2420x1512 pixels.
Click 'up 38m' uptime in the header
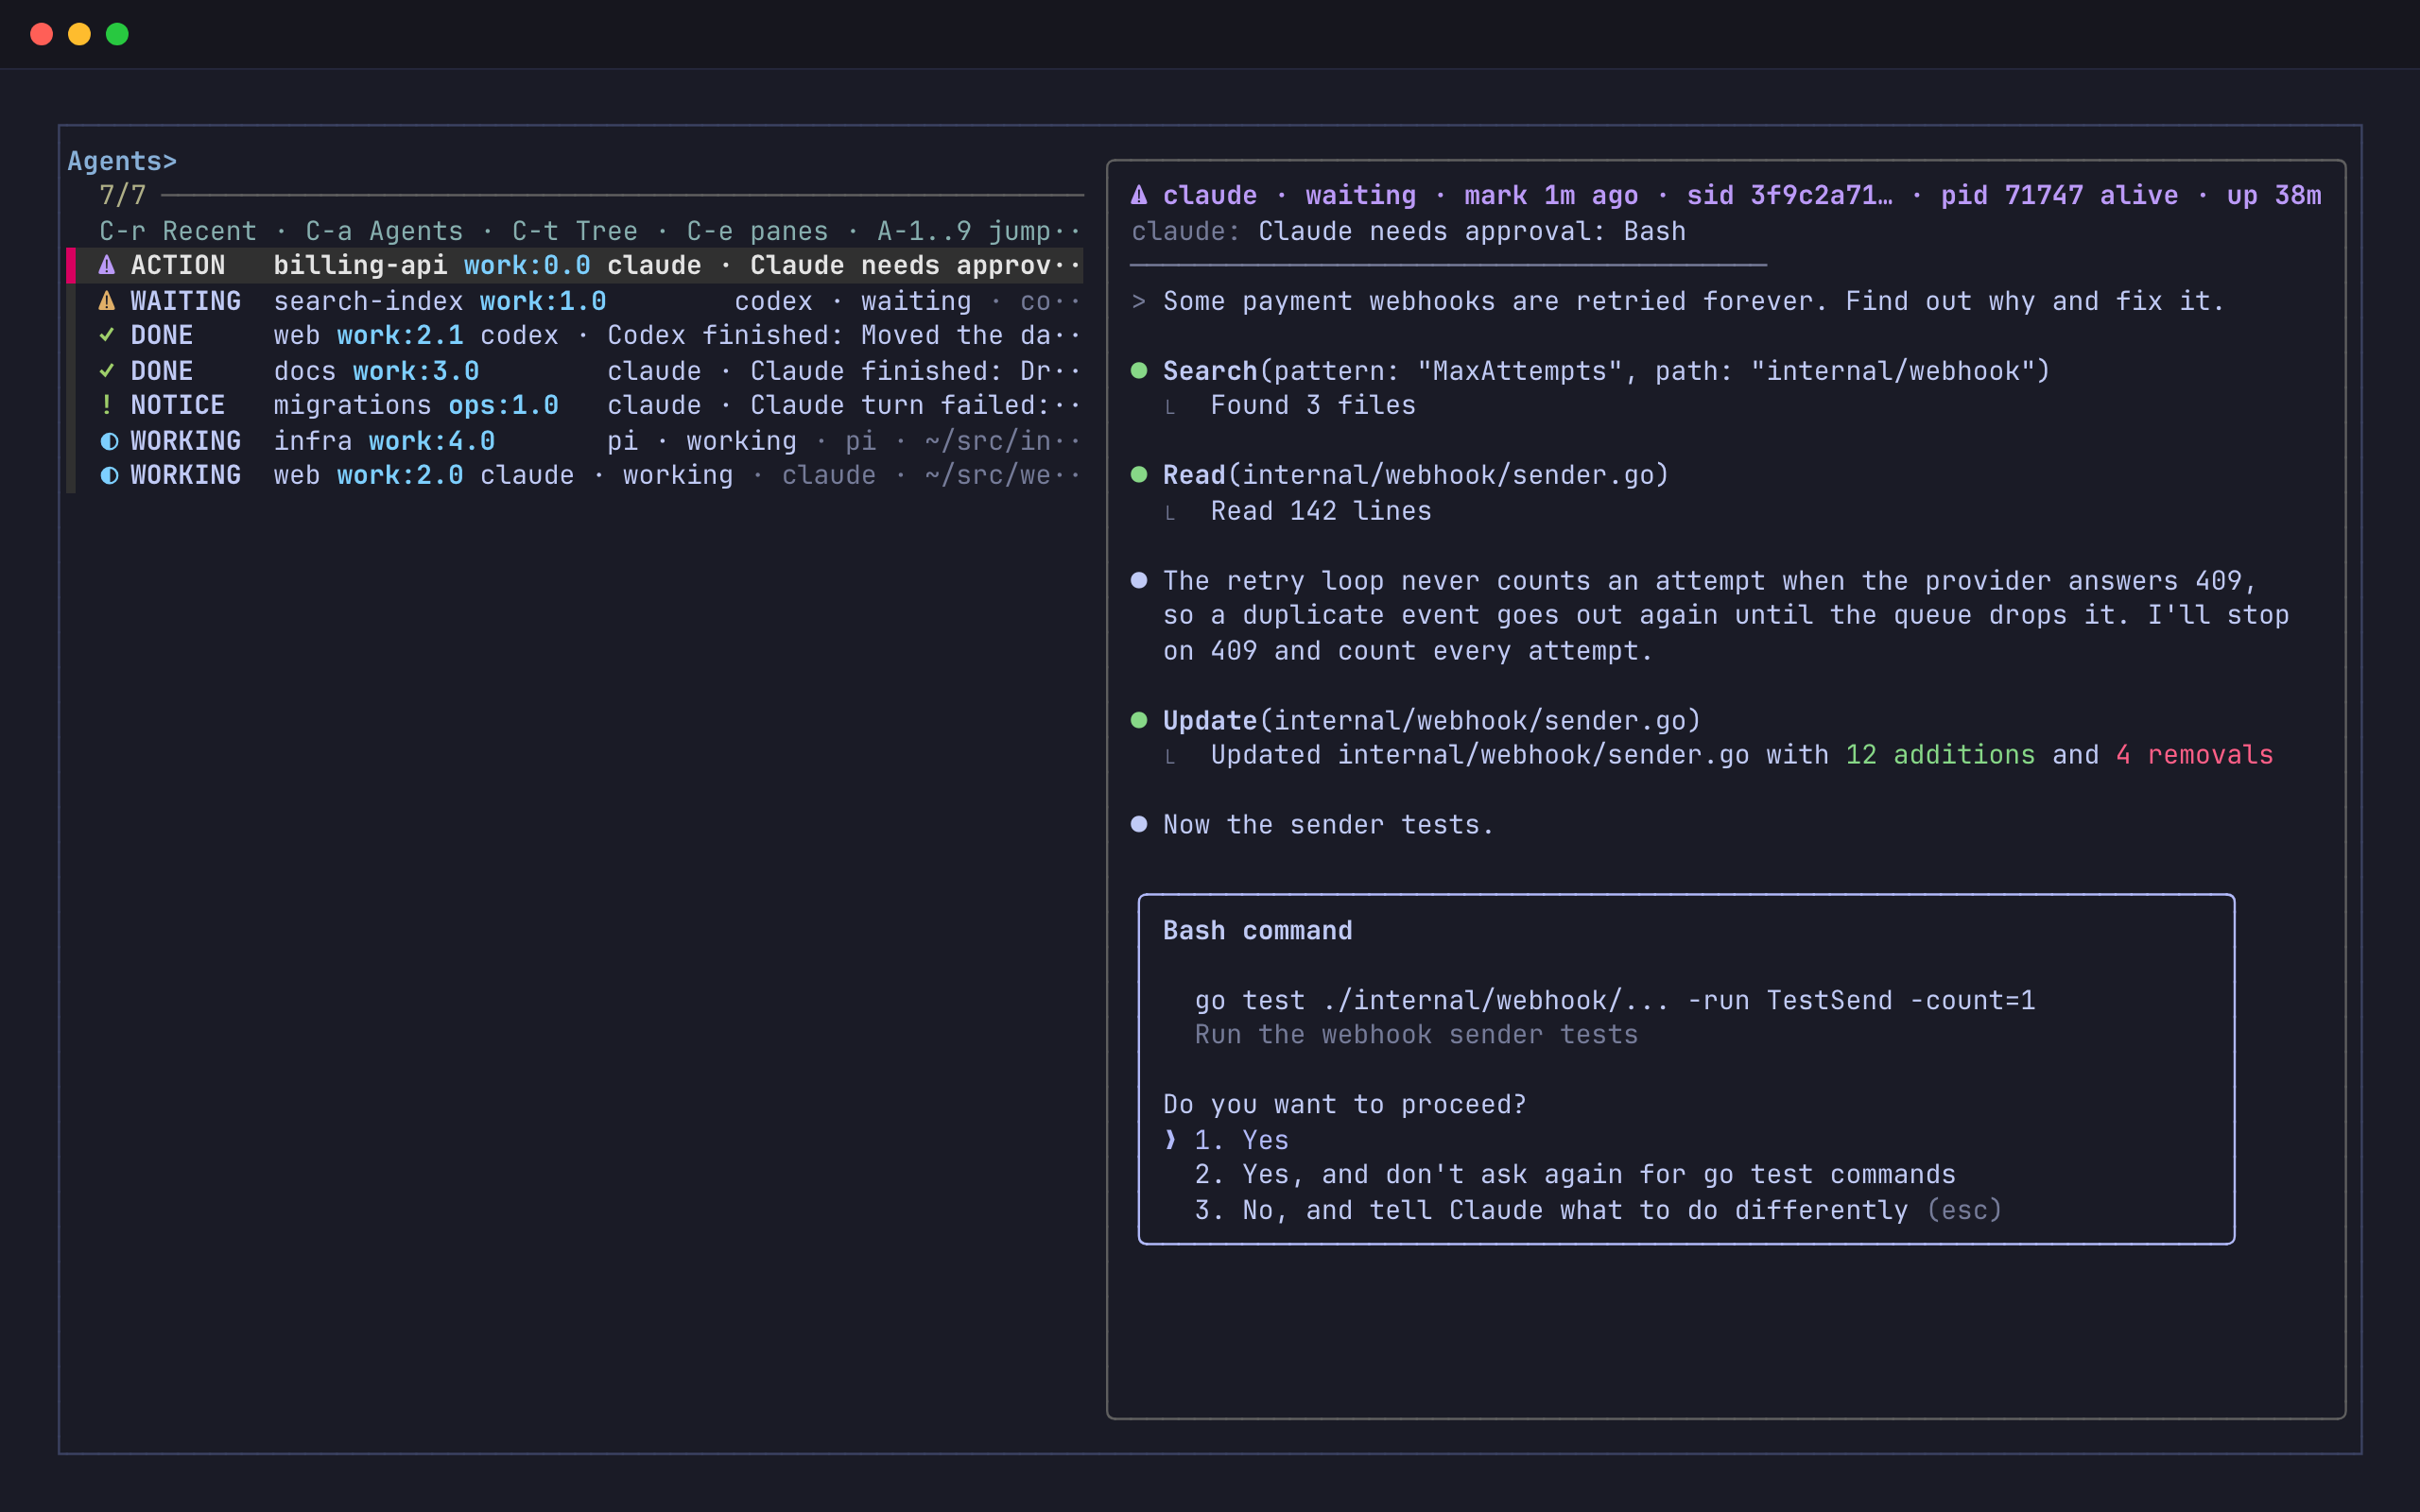[x=2274, y=195]
